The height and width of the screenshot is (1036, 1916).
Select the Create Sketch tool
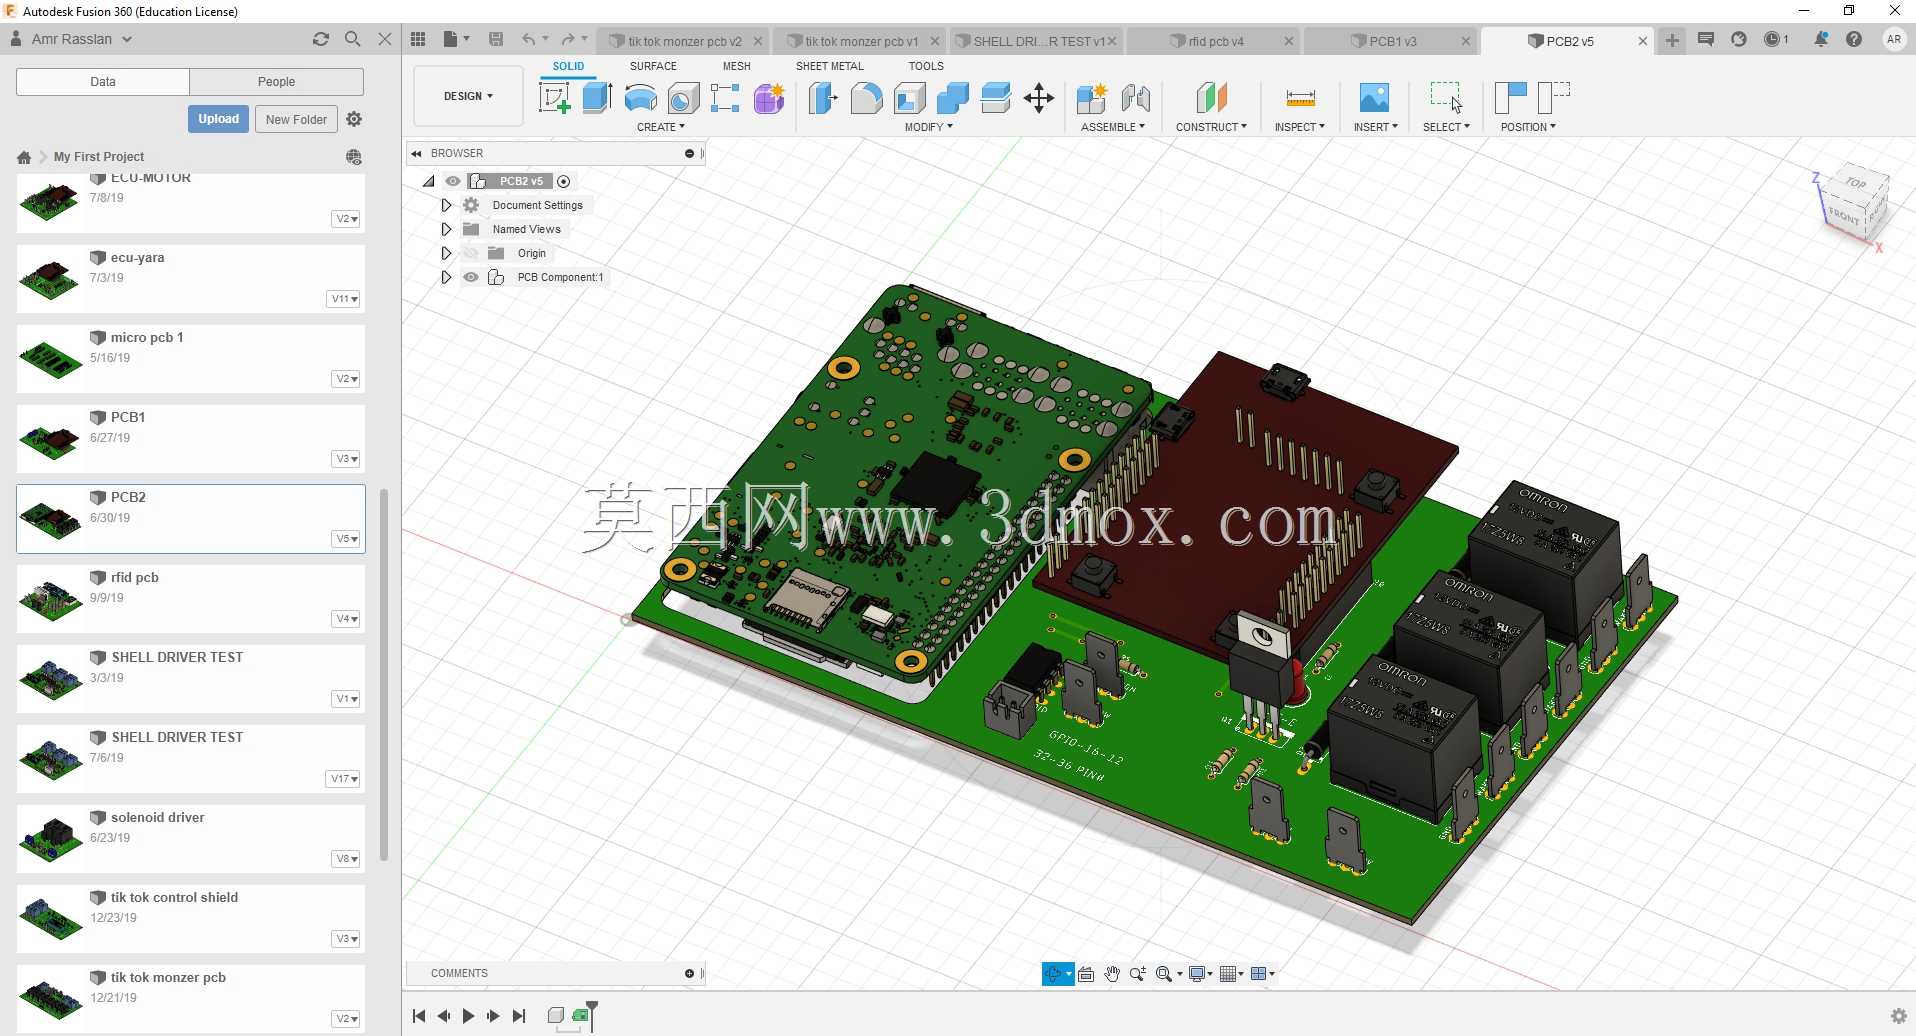point(554,98)
